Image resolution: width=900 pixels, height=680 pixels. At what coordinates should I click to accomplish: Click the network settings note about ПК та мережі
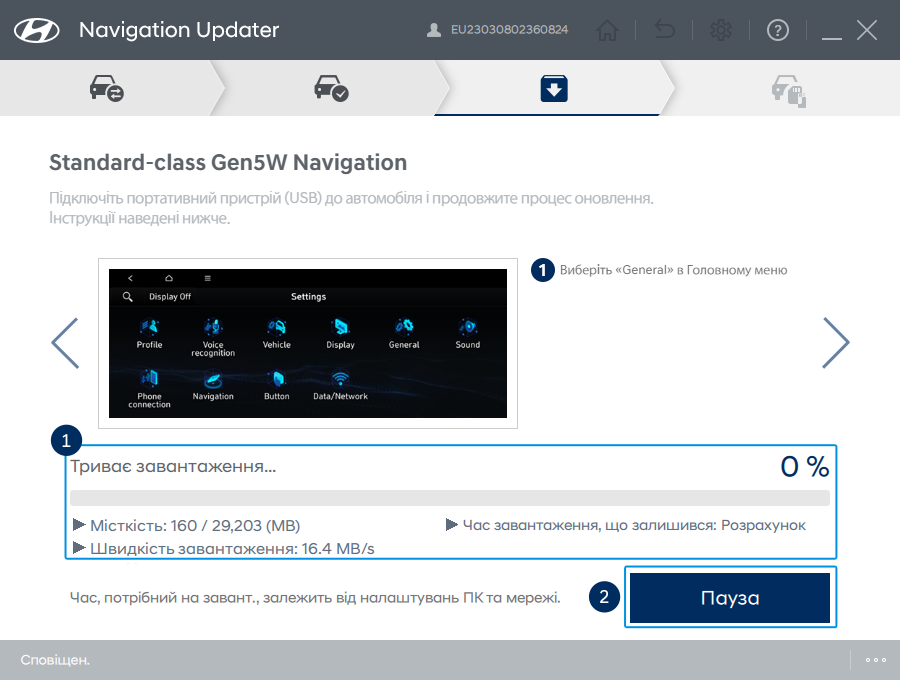315,598
